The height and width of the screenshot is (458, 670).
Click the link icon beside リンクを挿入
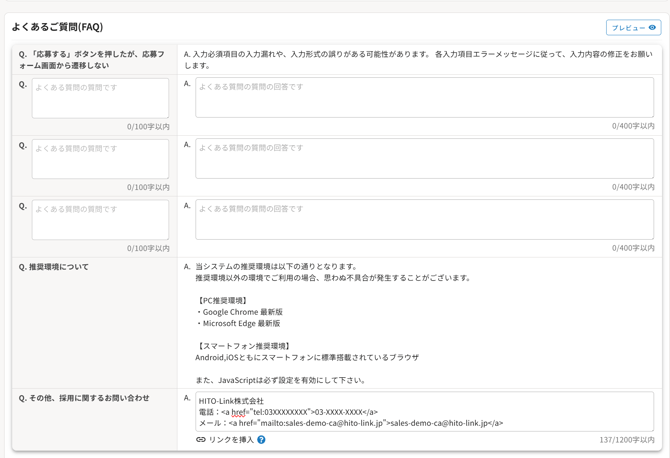tap(200, 440)
